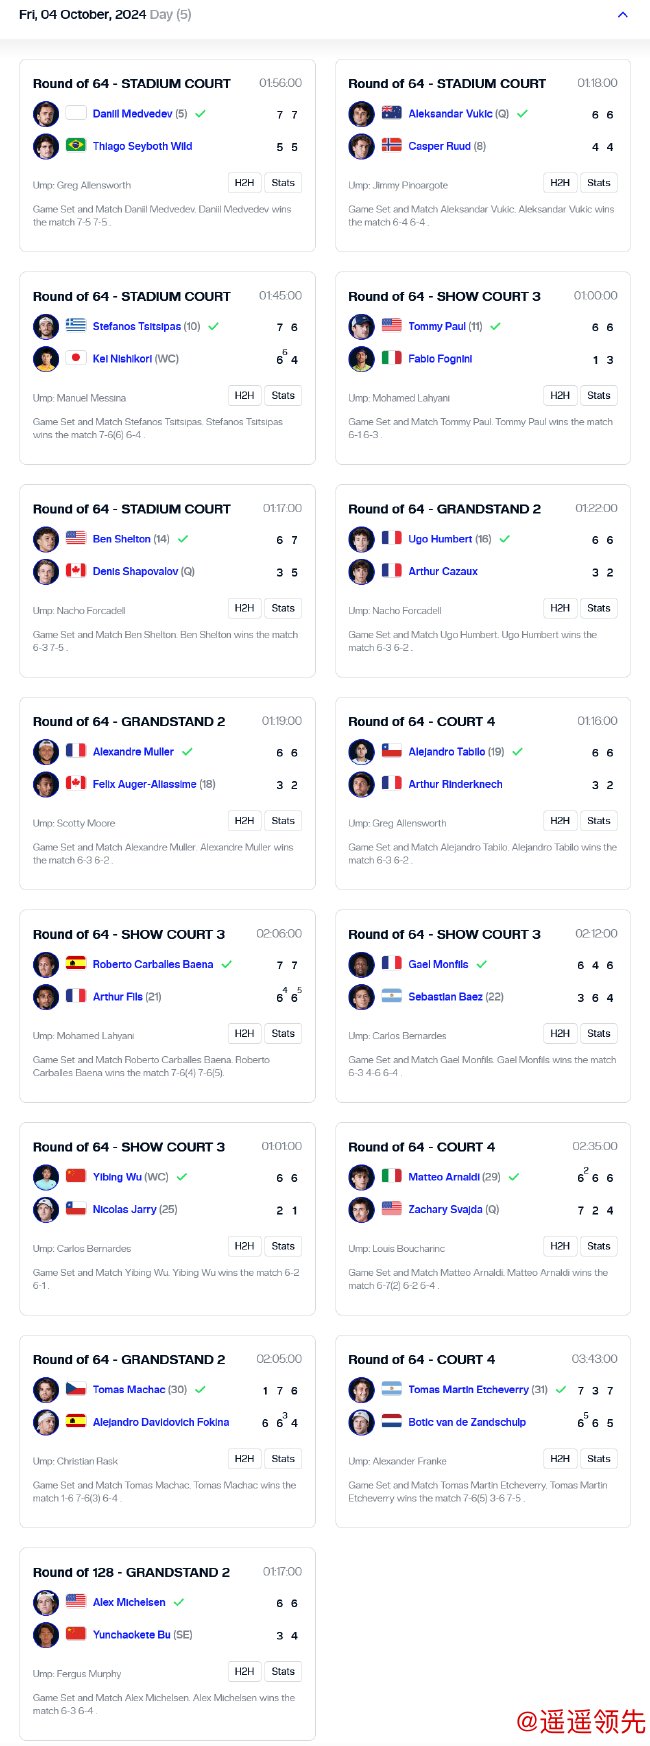Open Gael Monfils player profile link
The height and width of the screenshot is (1746, 650).
(x=438, y=964)
